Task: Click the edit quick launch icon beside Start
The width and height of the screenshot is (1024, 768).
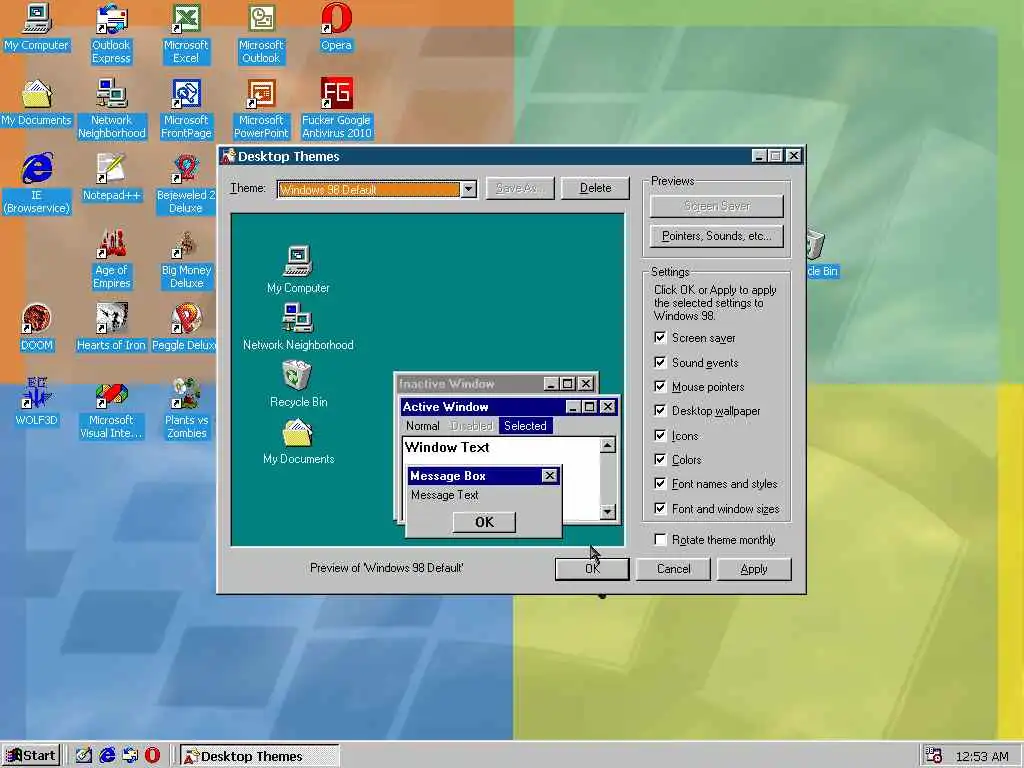Action: 84,756
